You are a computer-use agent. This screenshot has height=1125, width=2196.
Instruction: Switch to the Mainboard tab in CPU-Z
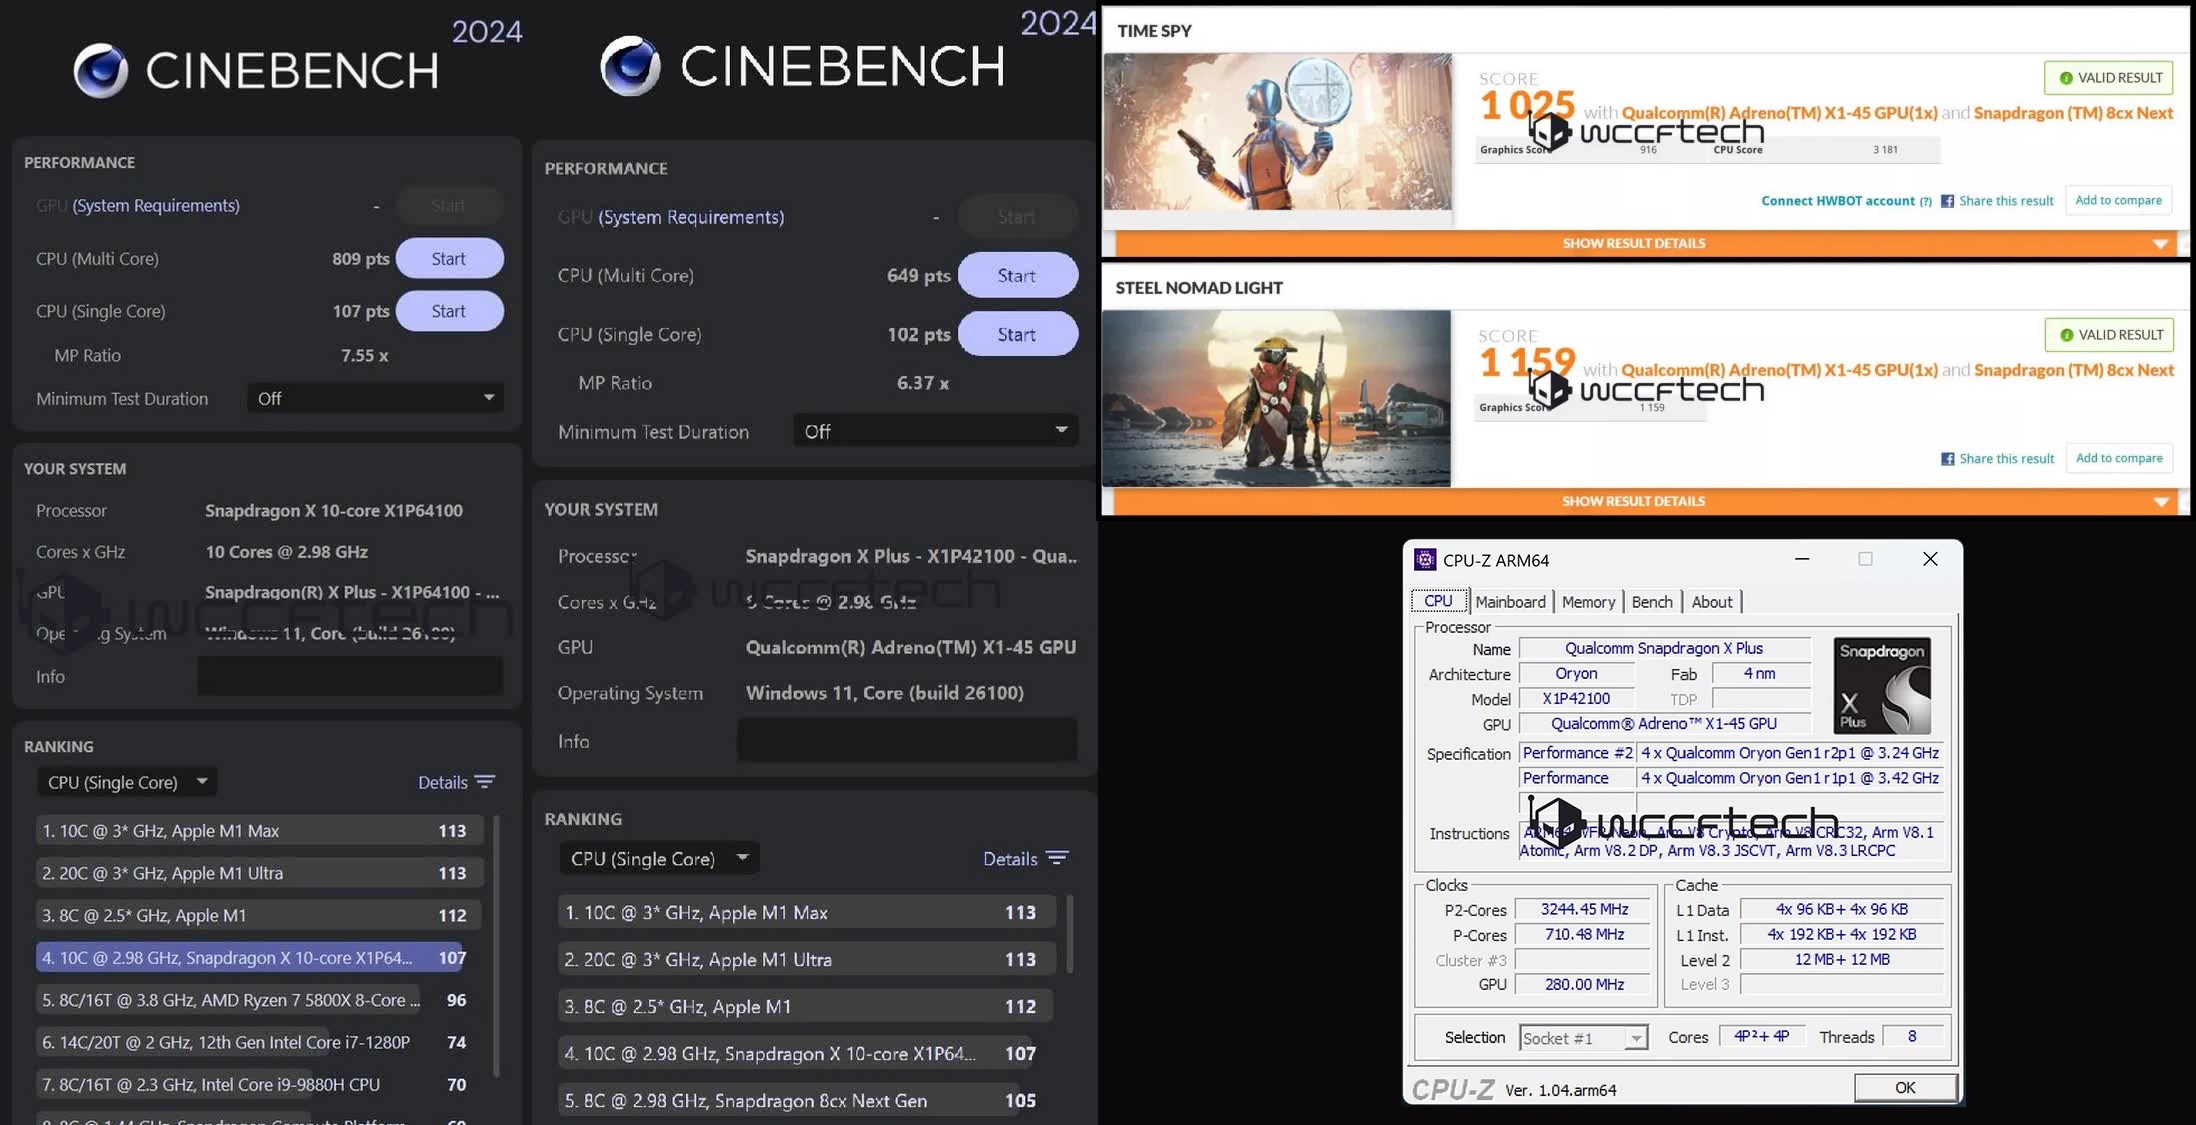coord(1510,602)
